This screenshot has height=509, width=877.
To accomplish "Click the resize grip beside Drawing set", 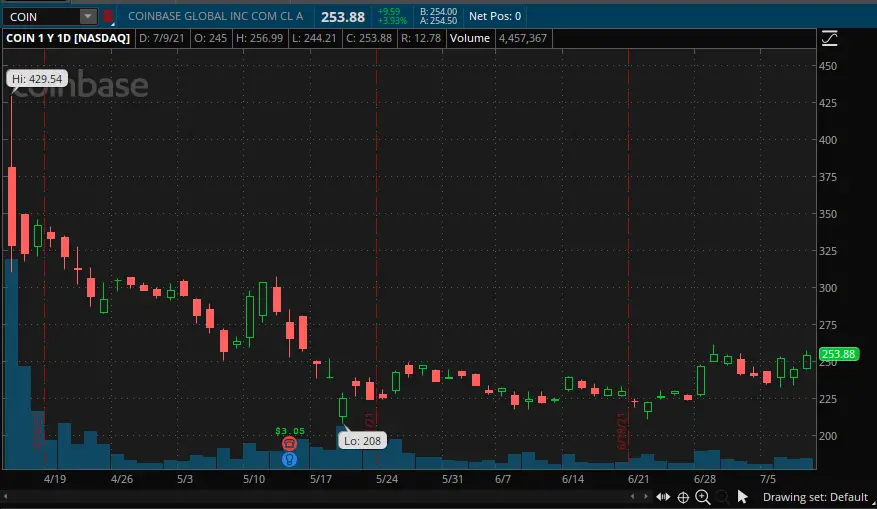I will (x=873, y=504).
